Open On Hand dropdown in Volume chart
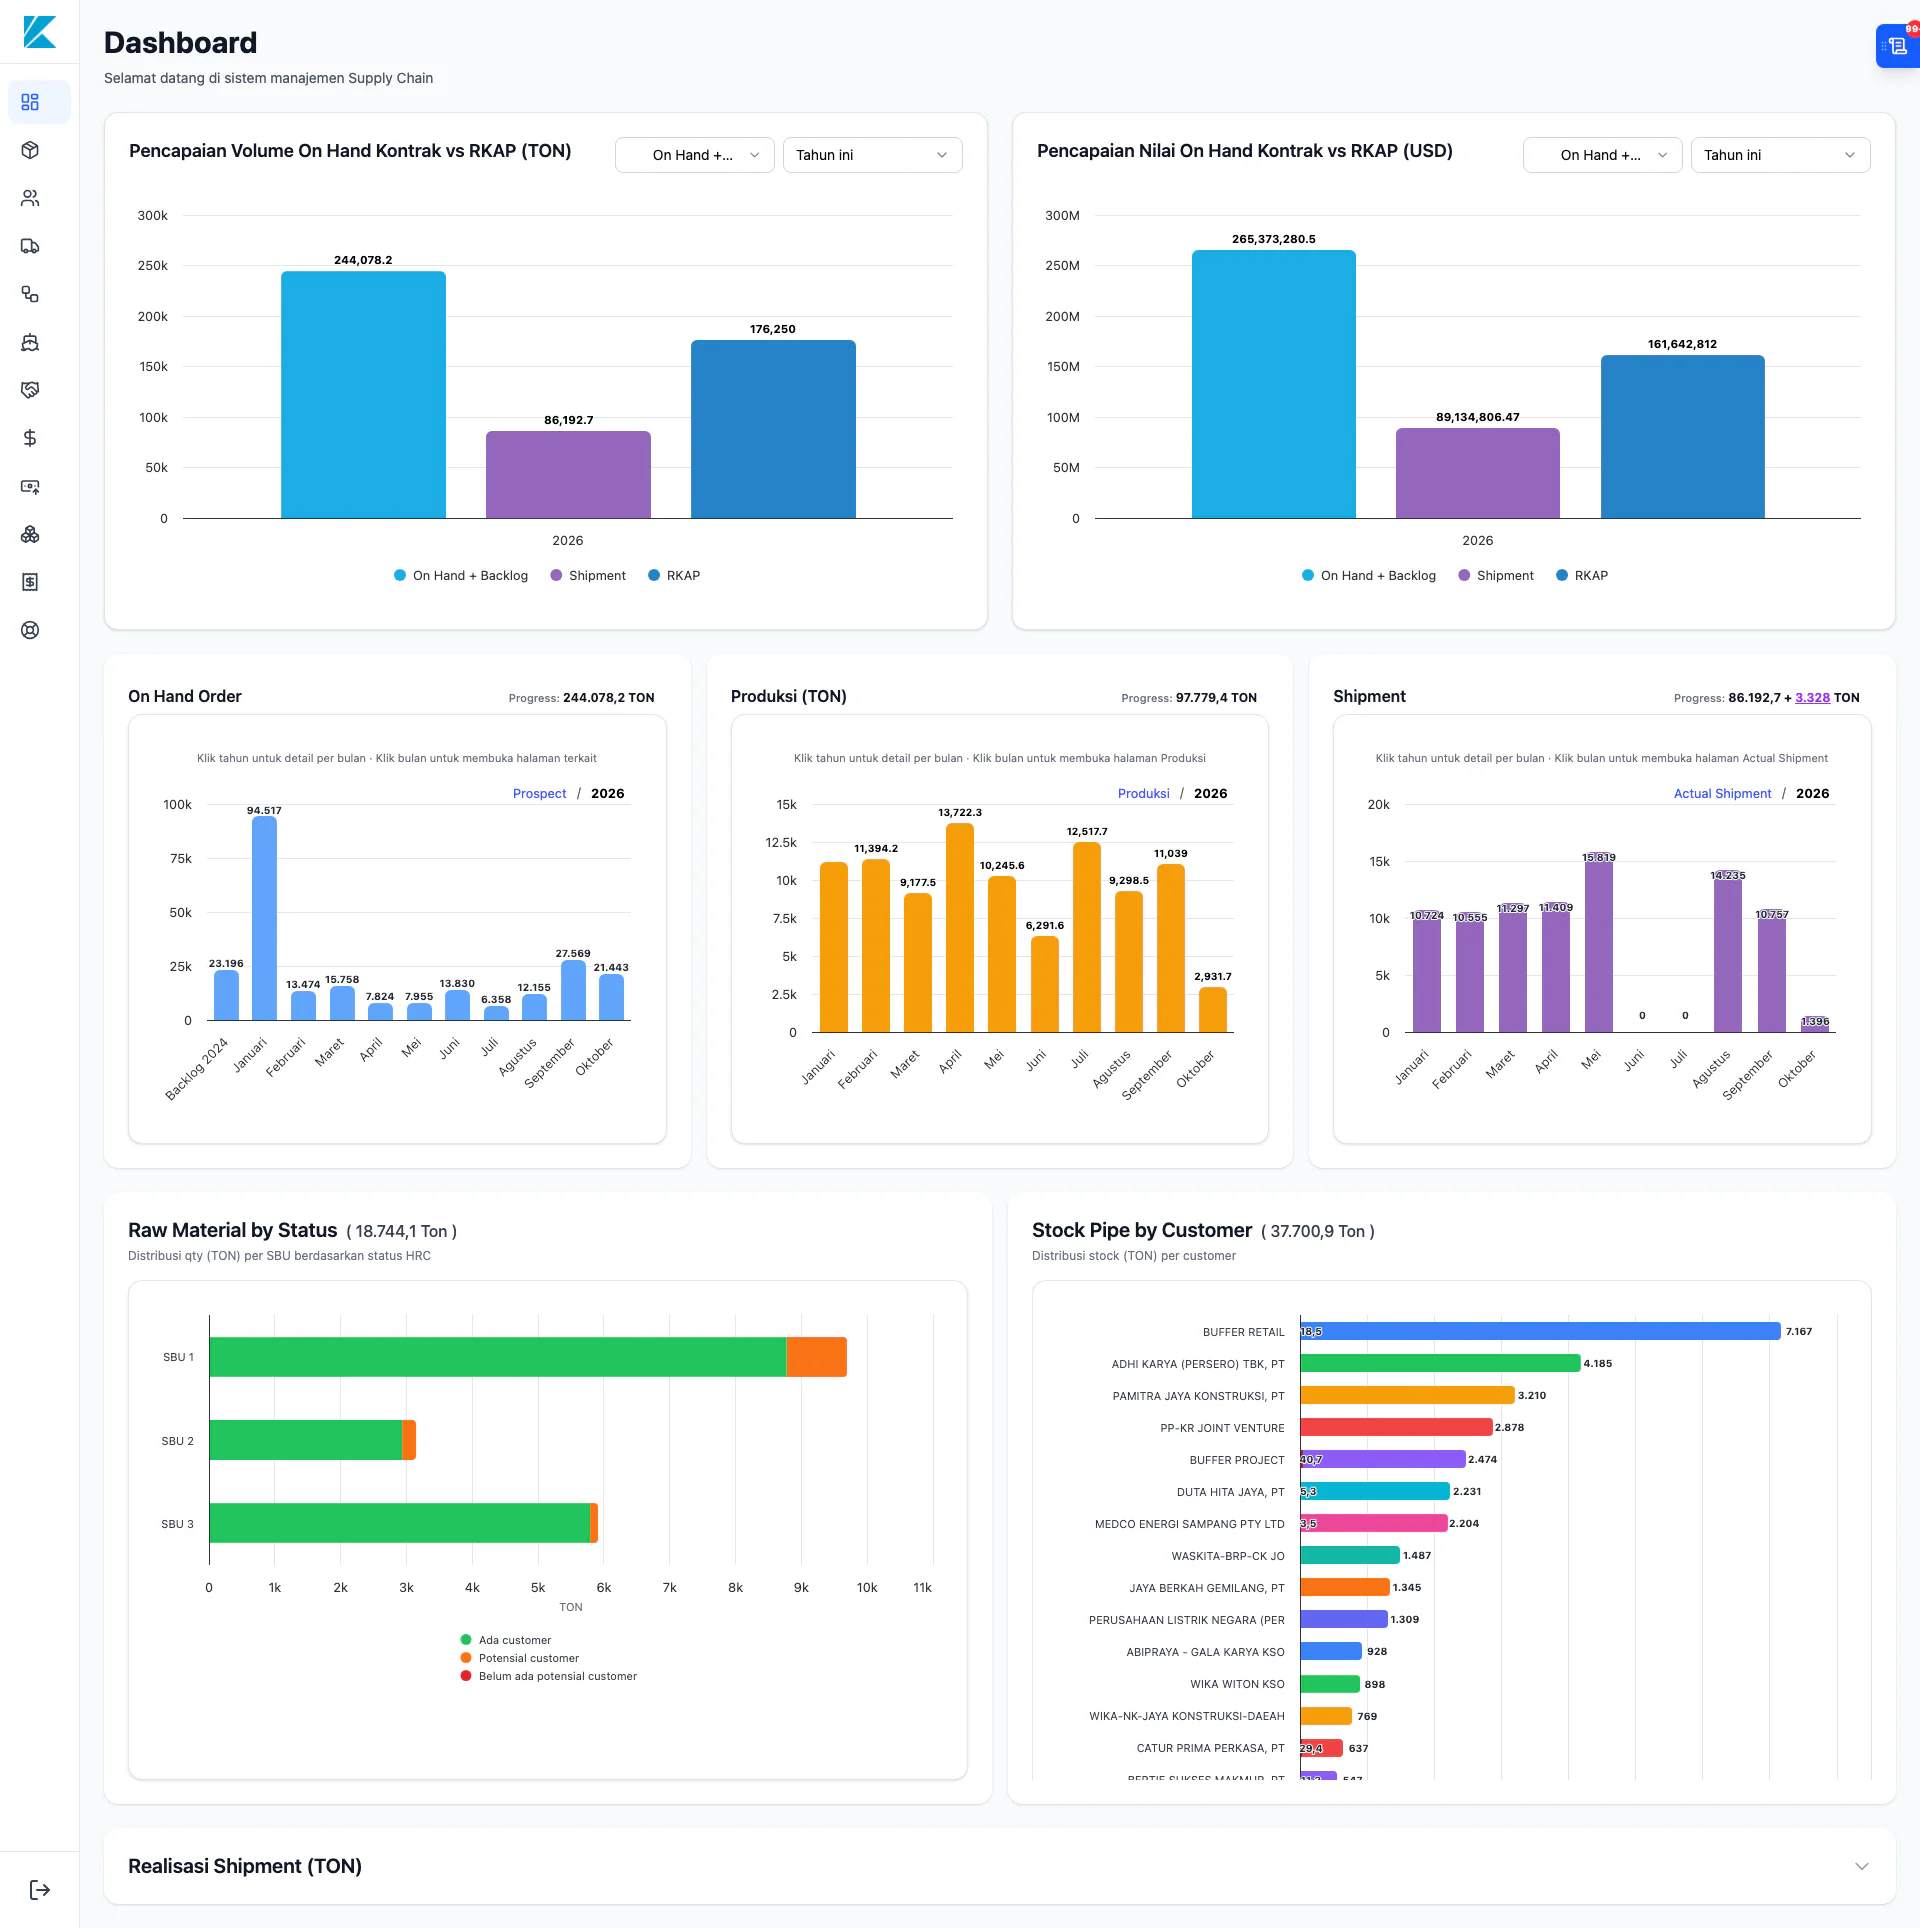The height and width of the screenshot is (1928, 1920). coord(695,155)
